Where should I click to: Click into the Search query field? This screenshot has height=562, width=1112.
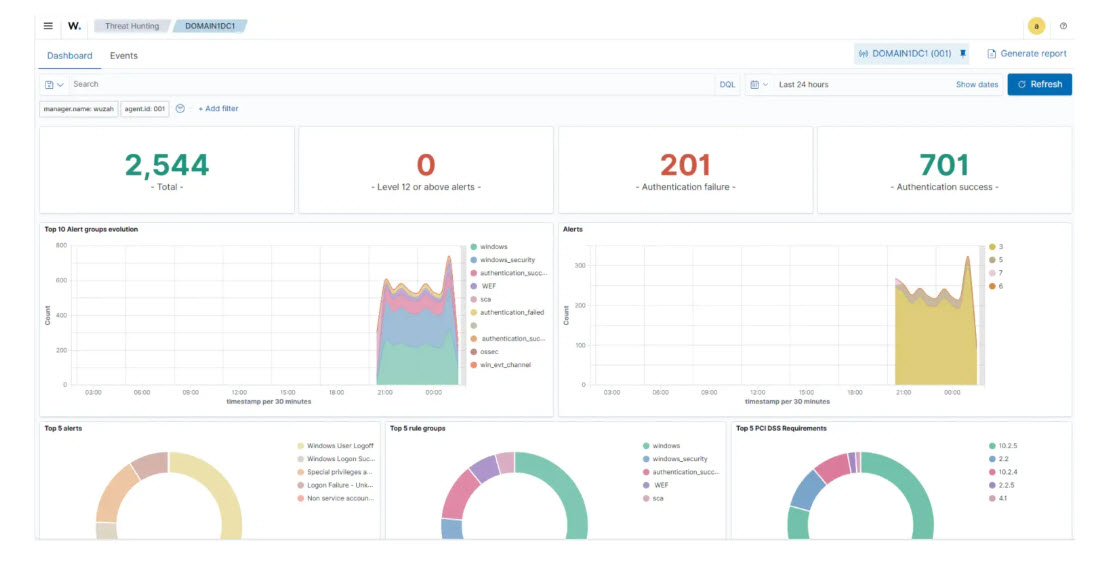[390, 85]
